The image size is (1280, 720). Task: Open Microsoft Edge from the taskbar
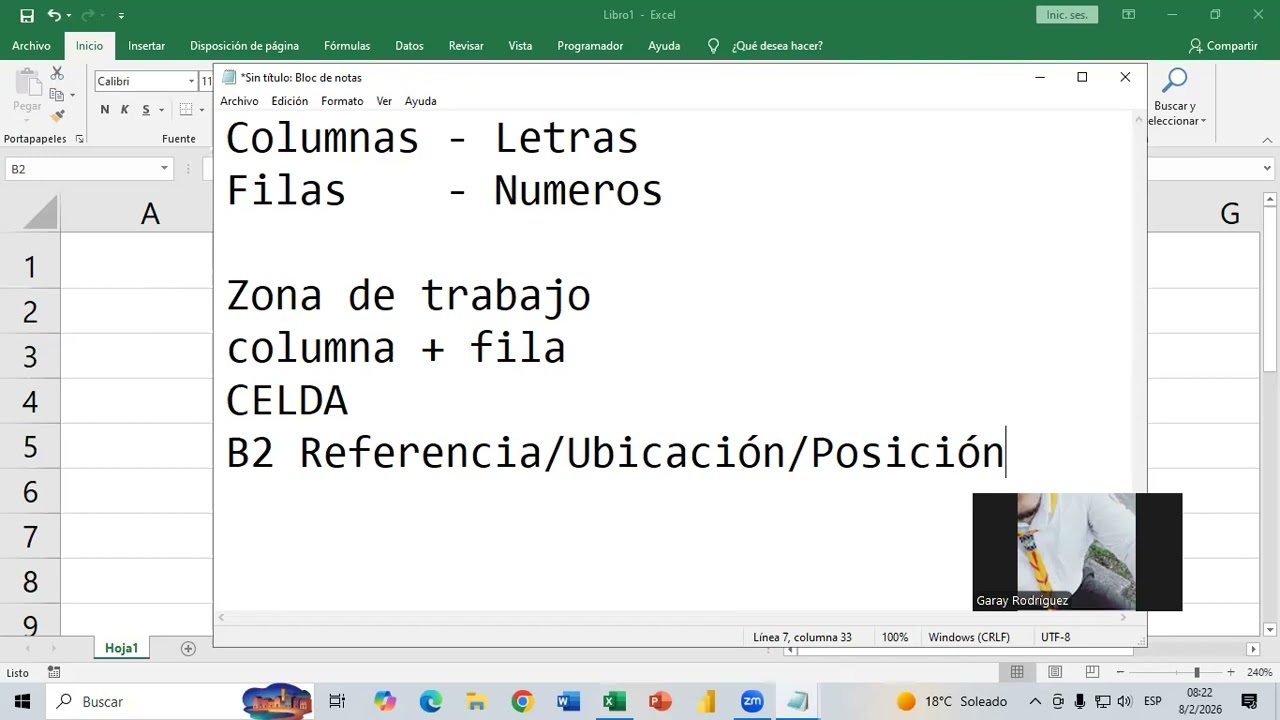coord(430,701)
